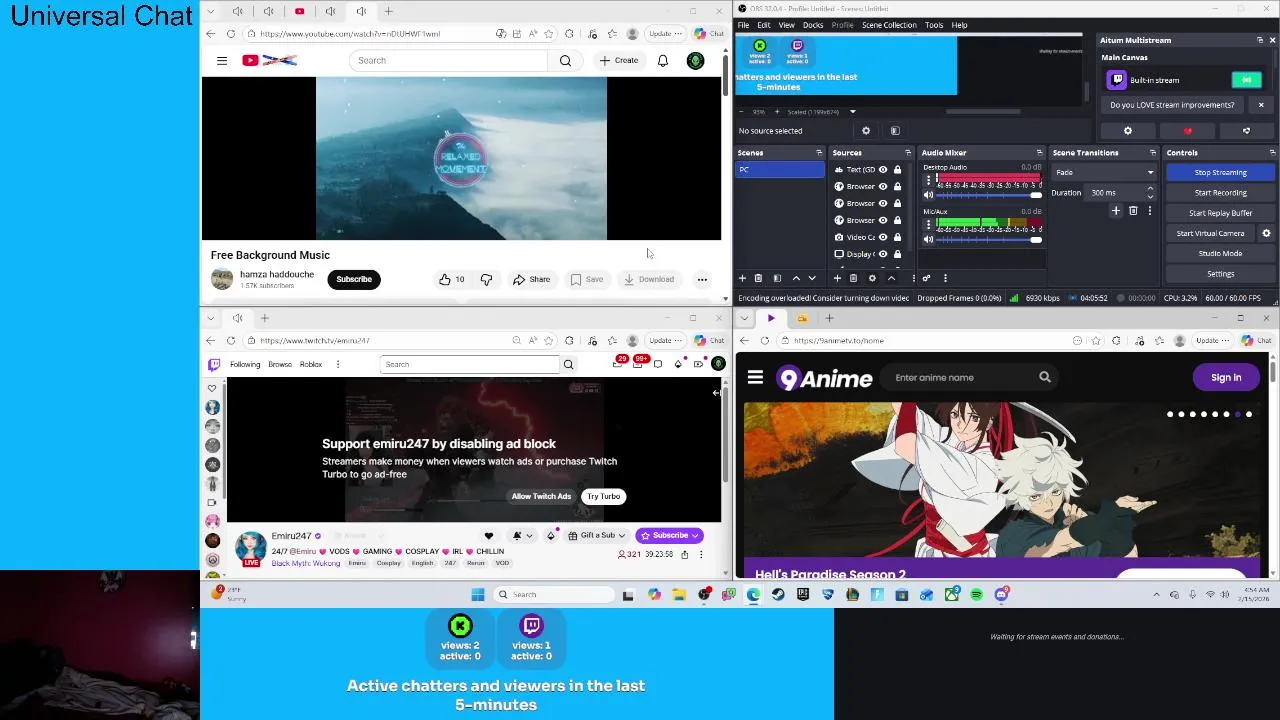Toggle lock on the Text (GDI) source
The height and width of the screenshot is (720, 1280).
tap(898, 170)
